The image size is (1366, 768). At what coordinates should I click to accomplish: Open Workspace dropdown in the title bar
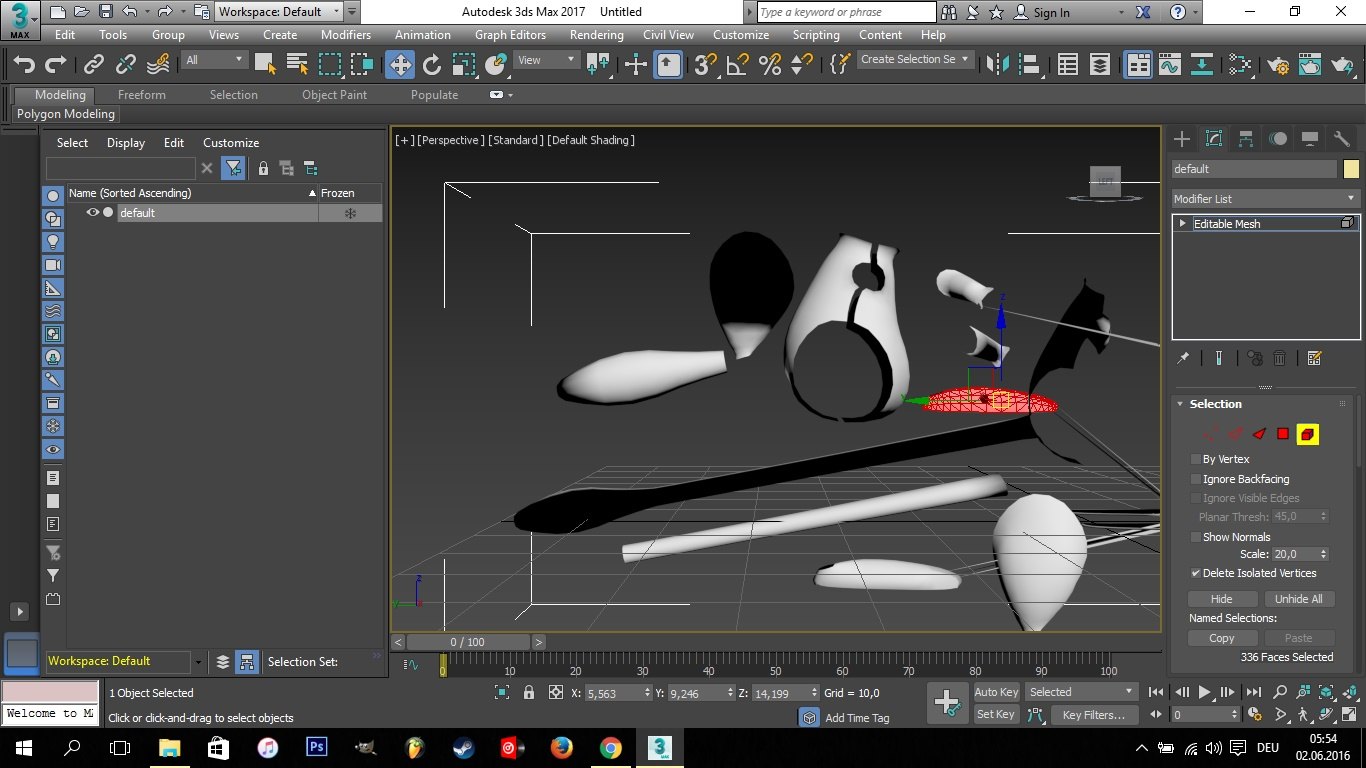280,12
